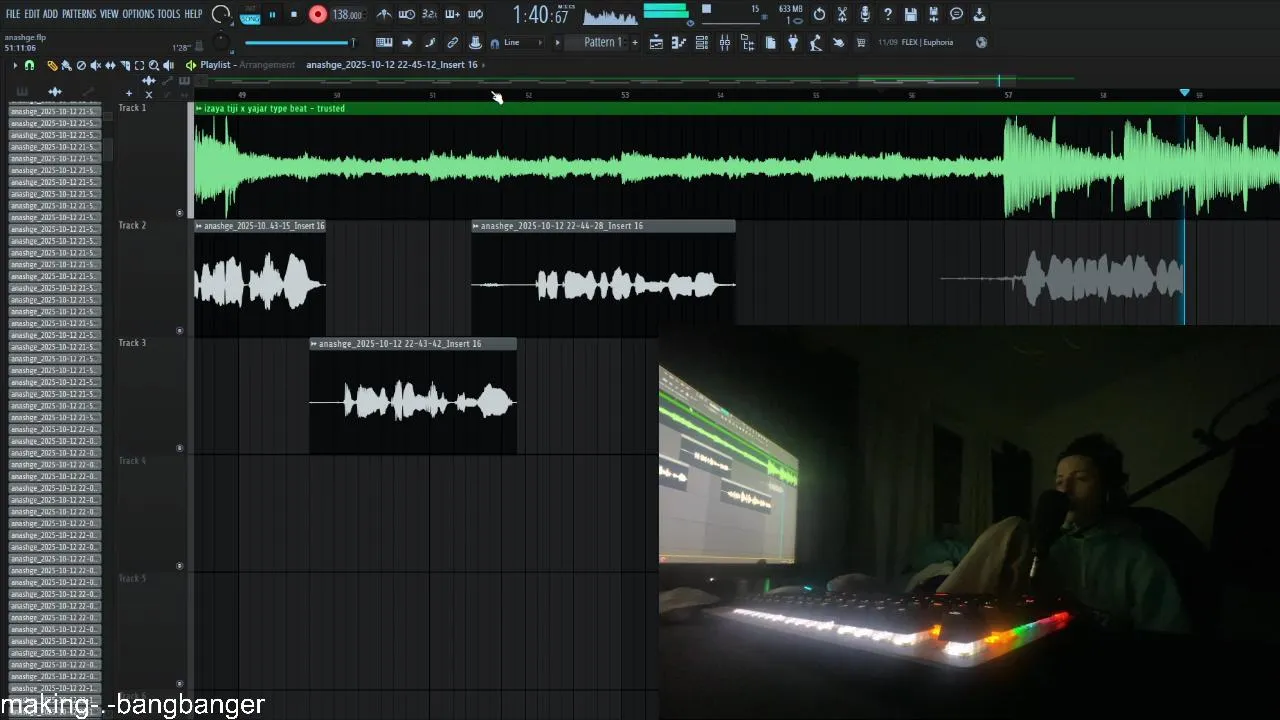Screen dimensions: 1280x720
Task: Click the one-click recording microphone icon
Action: [x=865, y=14]
